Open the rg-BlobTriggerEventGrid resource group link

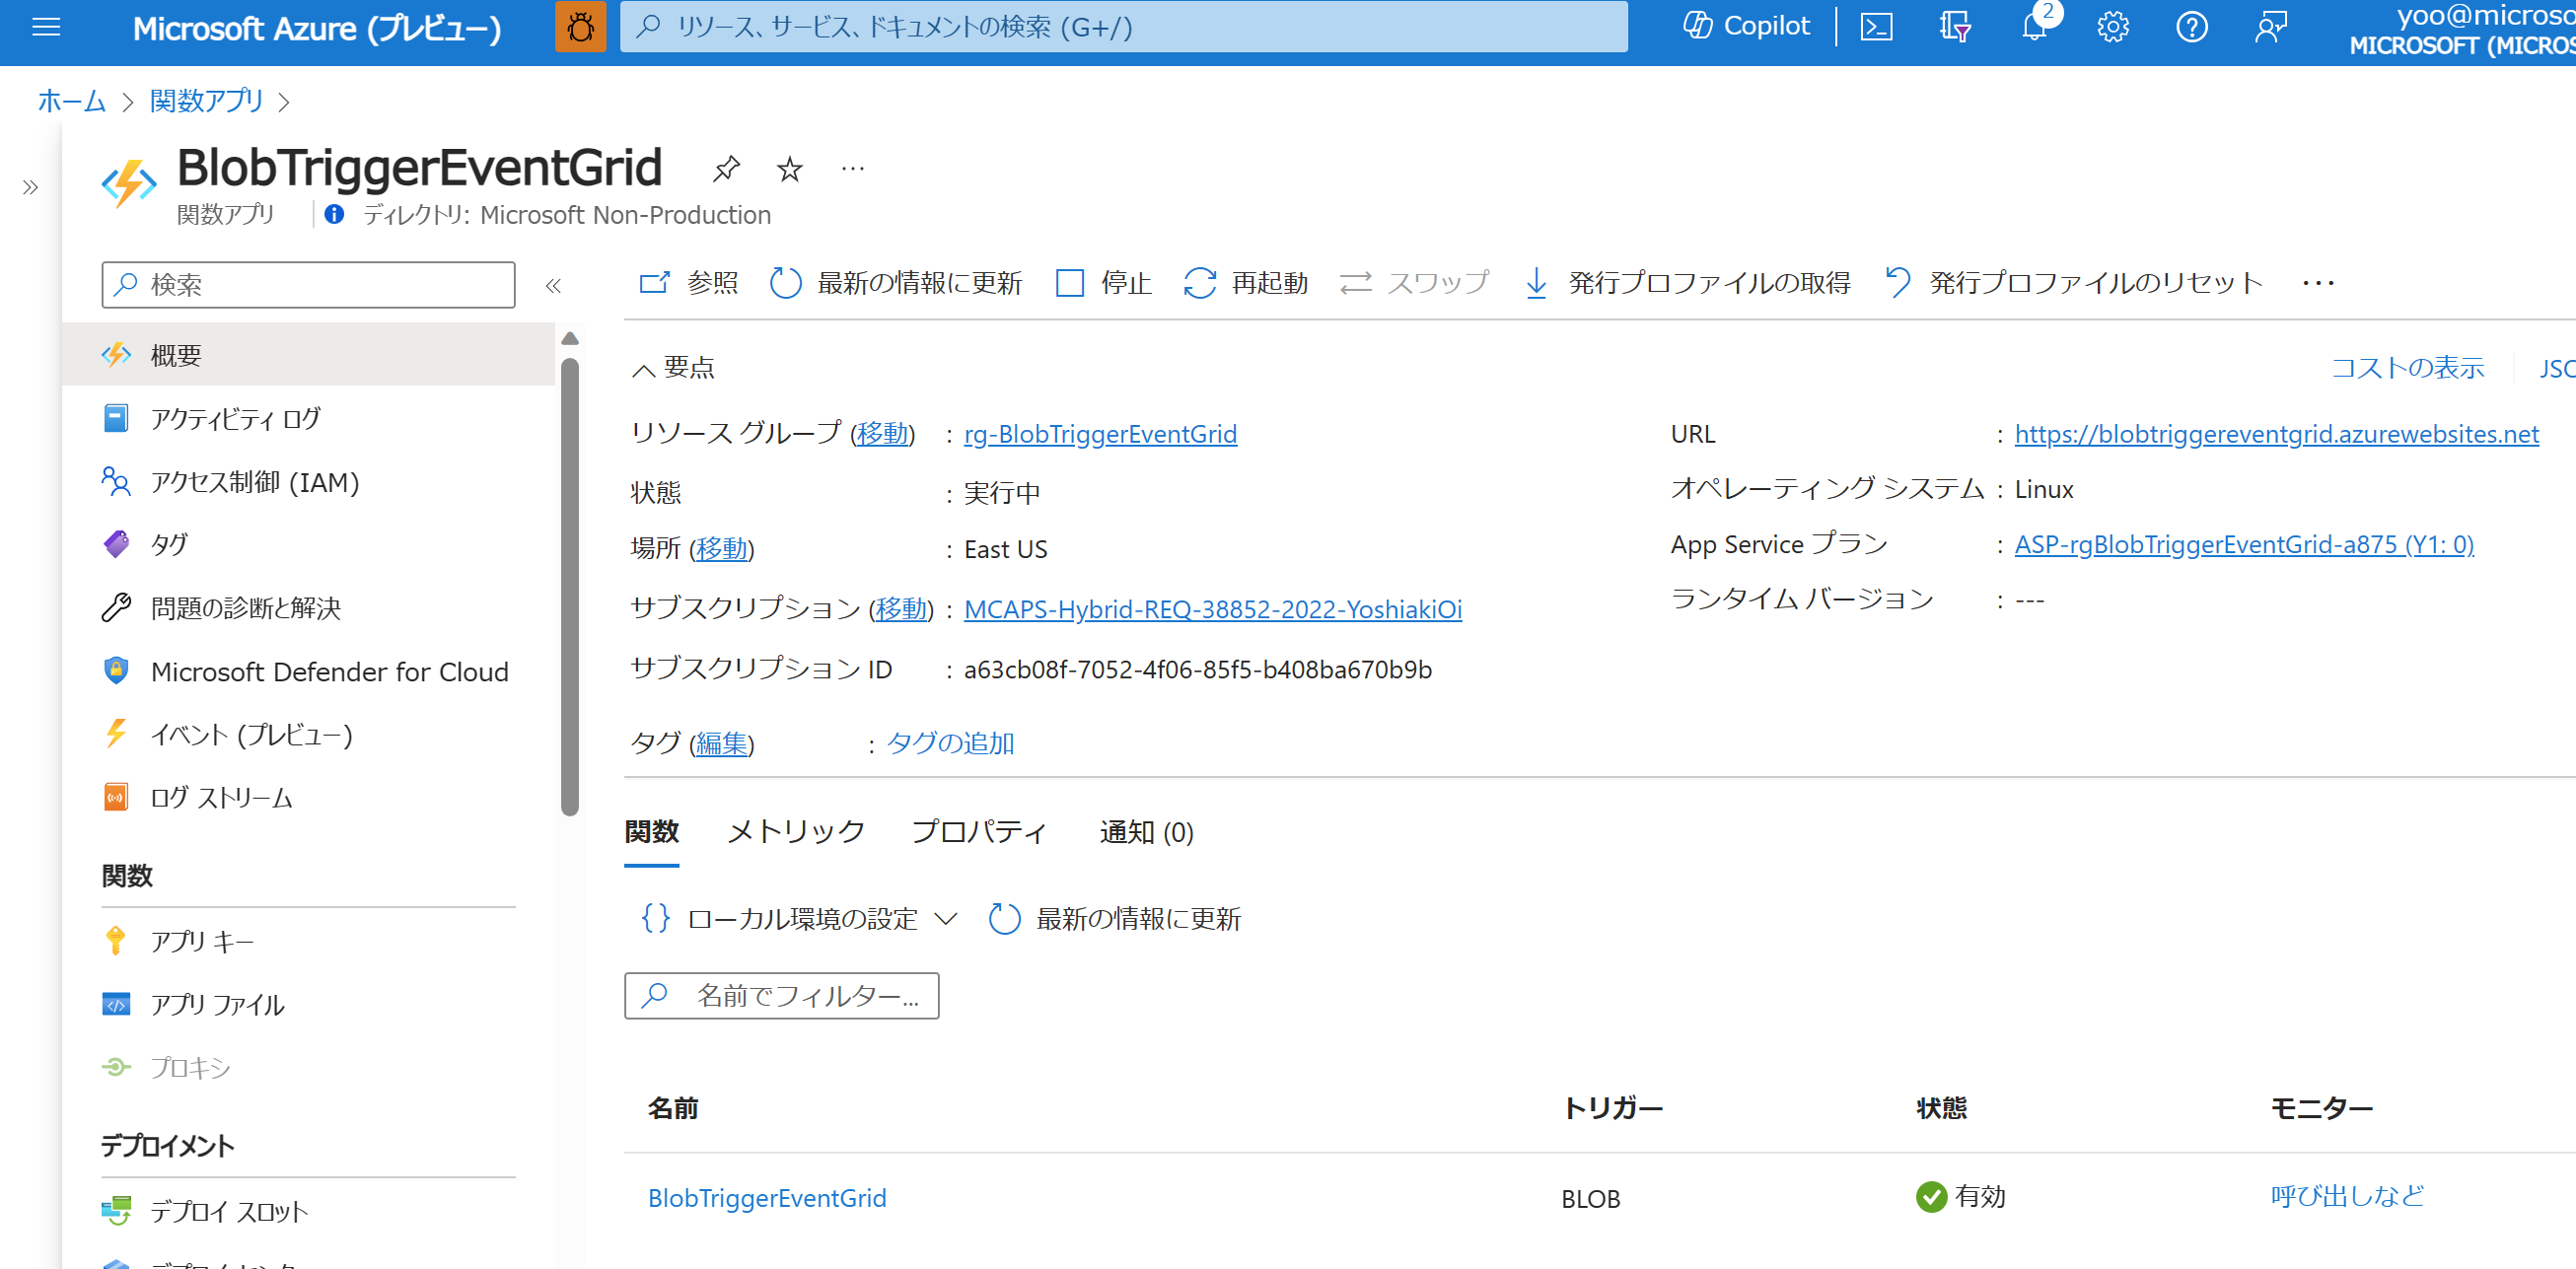(1100, 434)
